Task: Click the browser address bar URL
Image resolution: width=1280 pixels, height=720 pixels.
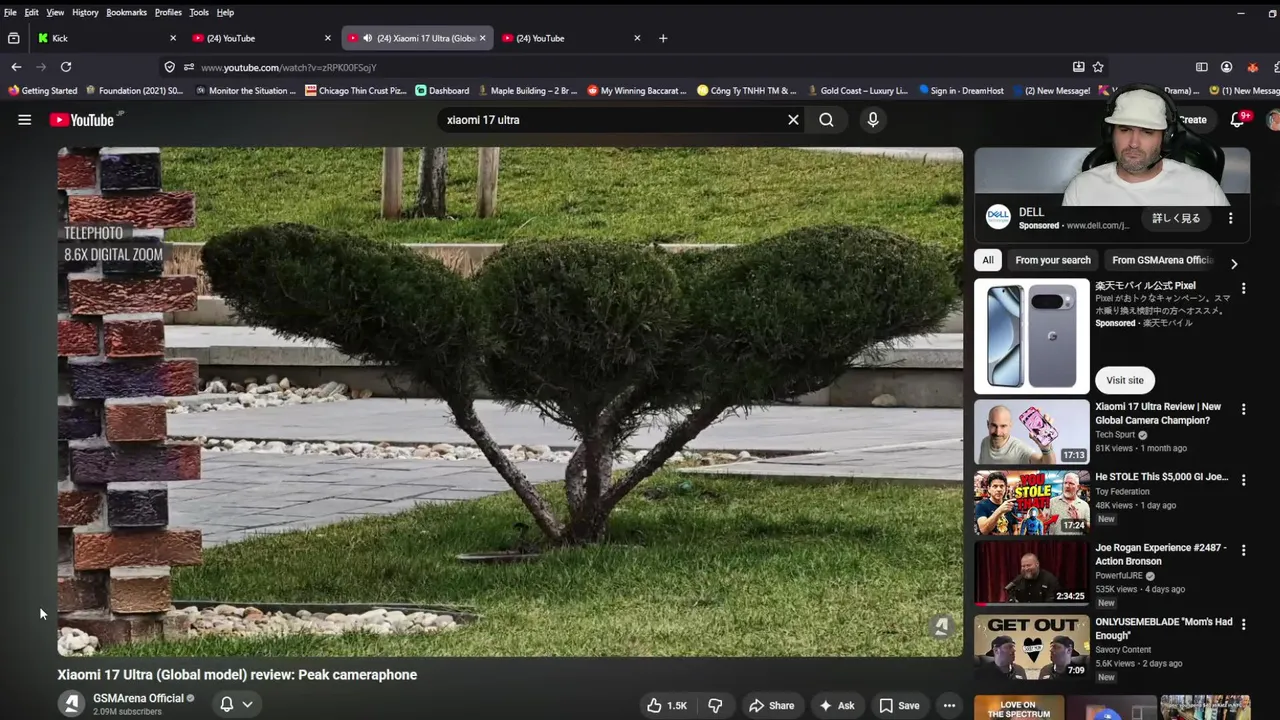Action: pyautogui.click(x=288, y=67)
